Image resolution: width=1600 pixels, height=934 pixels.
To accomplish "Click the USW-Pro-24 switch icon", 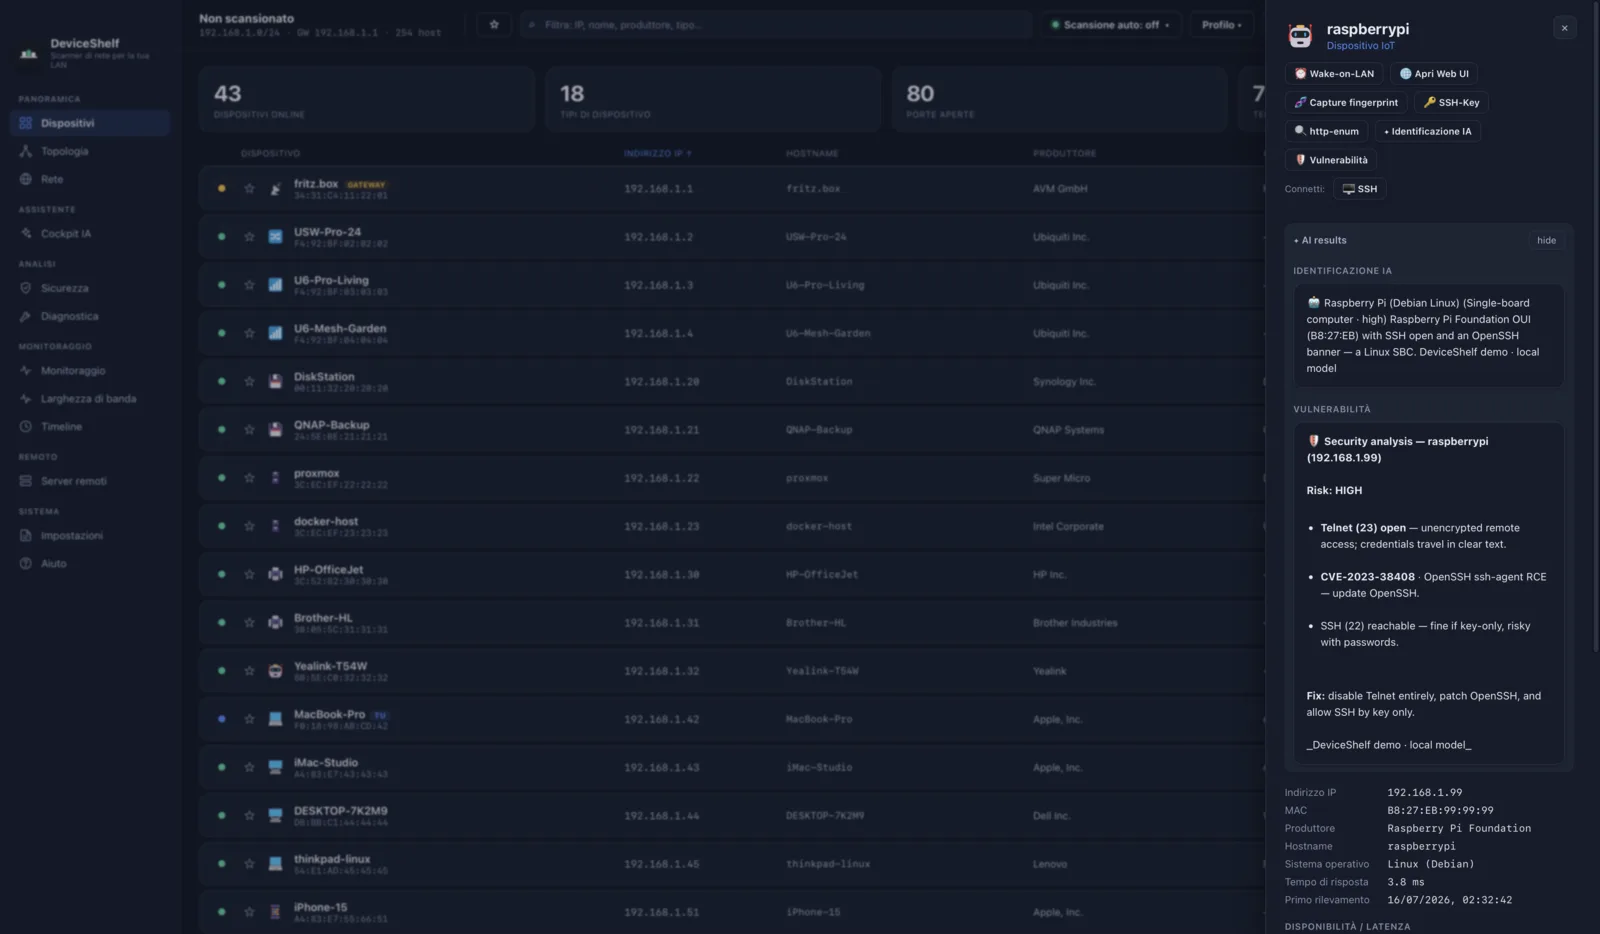I will [x=275, y=237].
